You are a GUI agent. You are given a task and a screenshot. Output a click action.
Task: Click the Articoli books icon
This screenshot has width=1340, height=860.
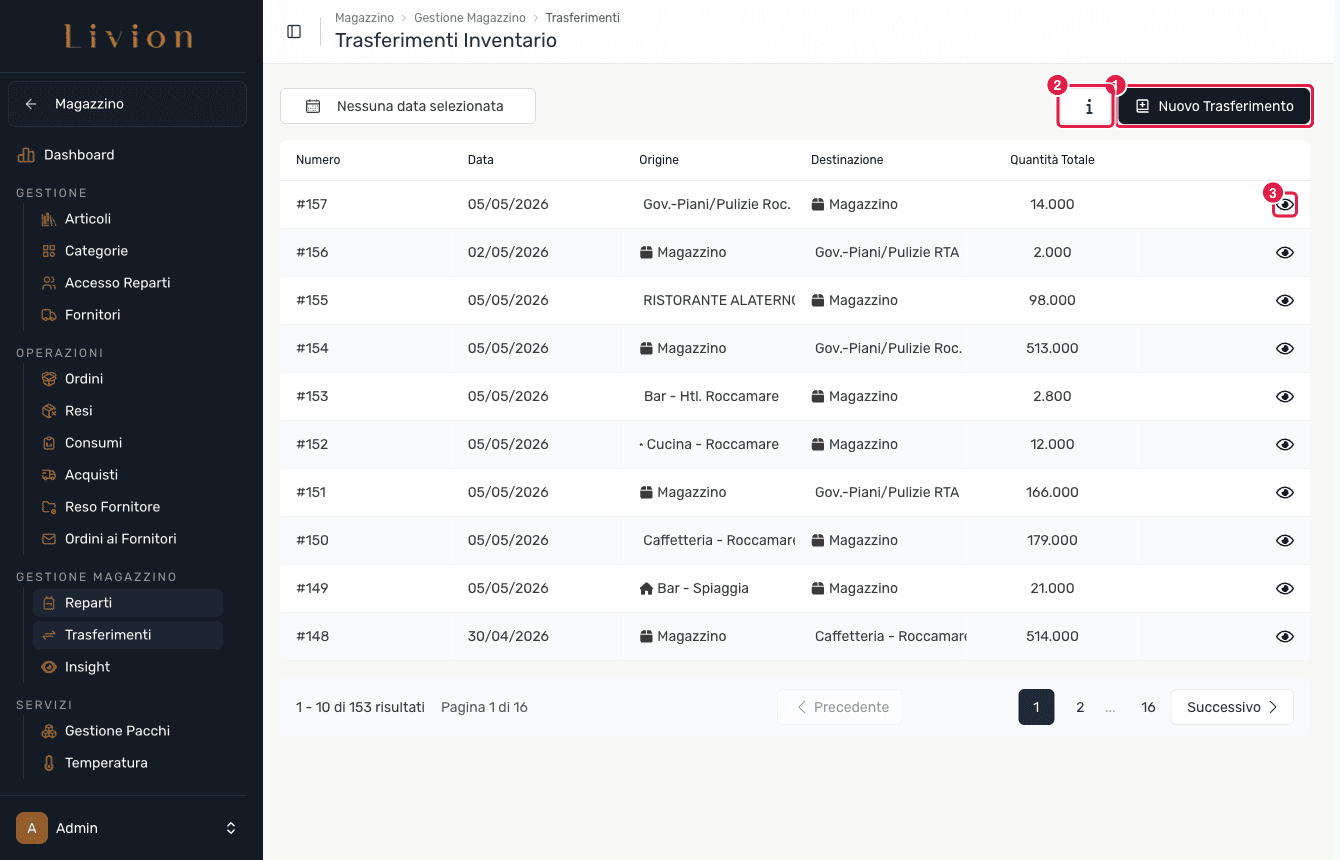(x=49, y=219)
